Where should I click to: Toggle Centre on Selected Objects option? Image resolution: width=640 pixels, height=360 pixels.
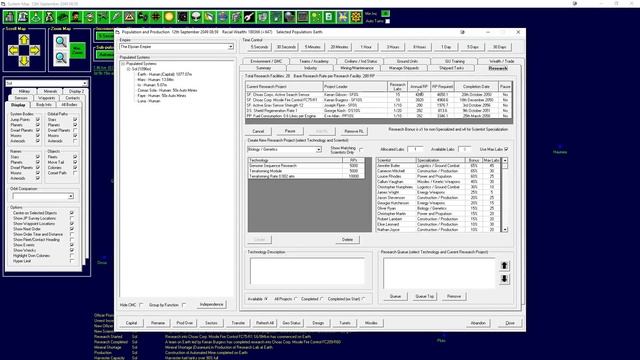[x=72, y=213]
